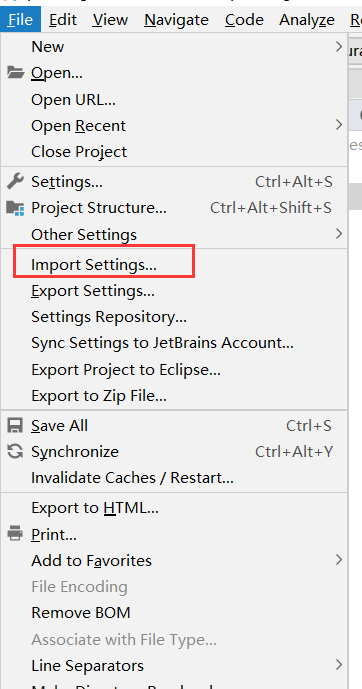Click the Print printer icon
This screenshot has height=689, width=362.
coord(15,534)
